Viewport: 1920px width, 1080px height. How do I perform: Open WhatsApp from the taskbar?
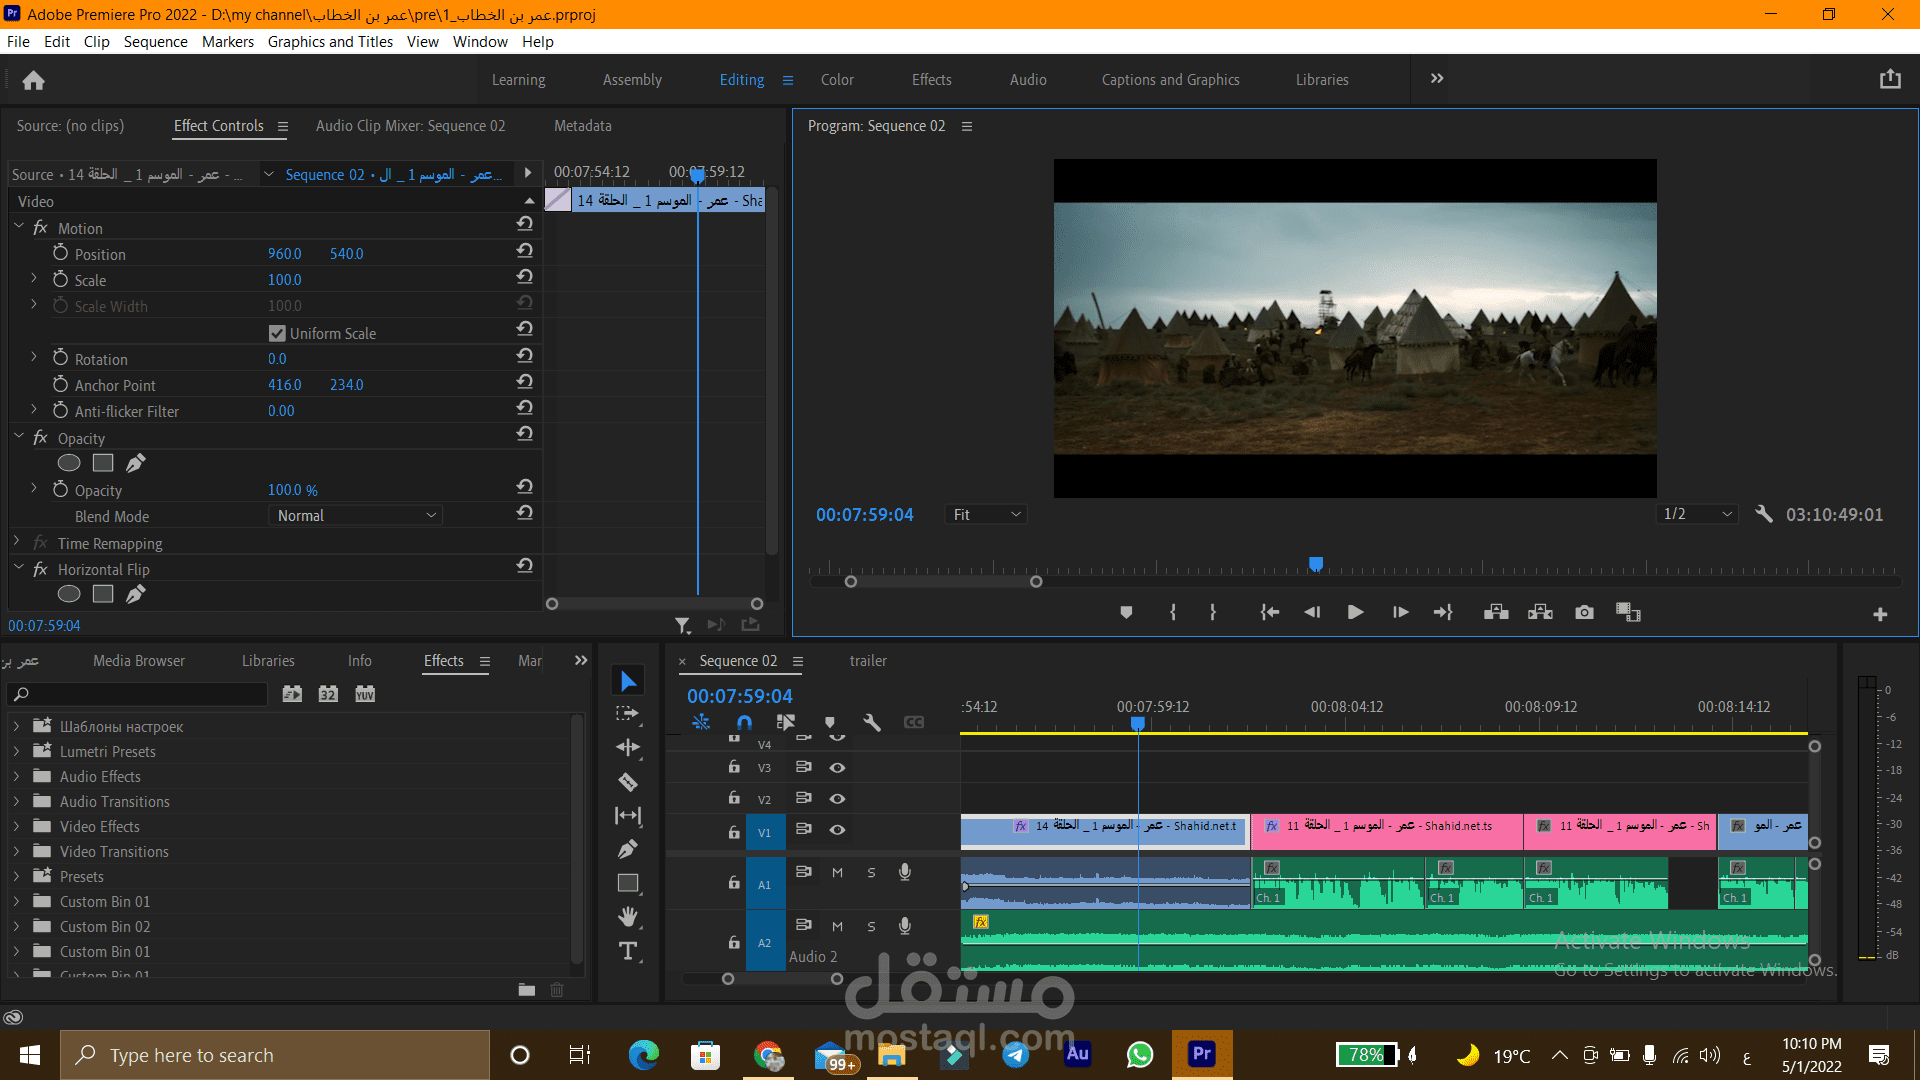point(1139,1054)
